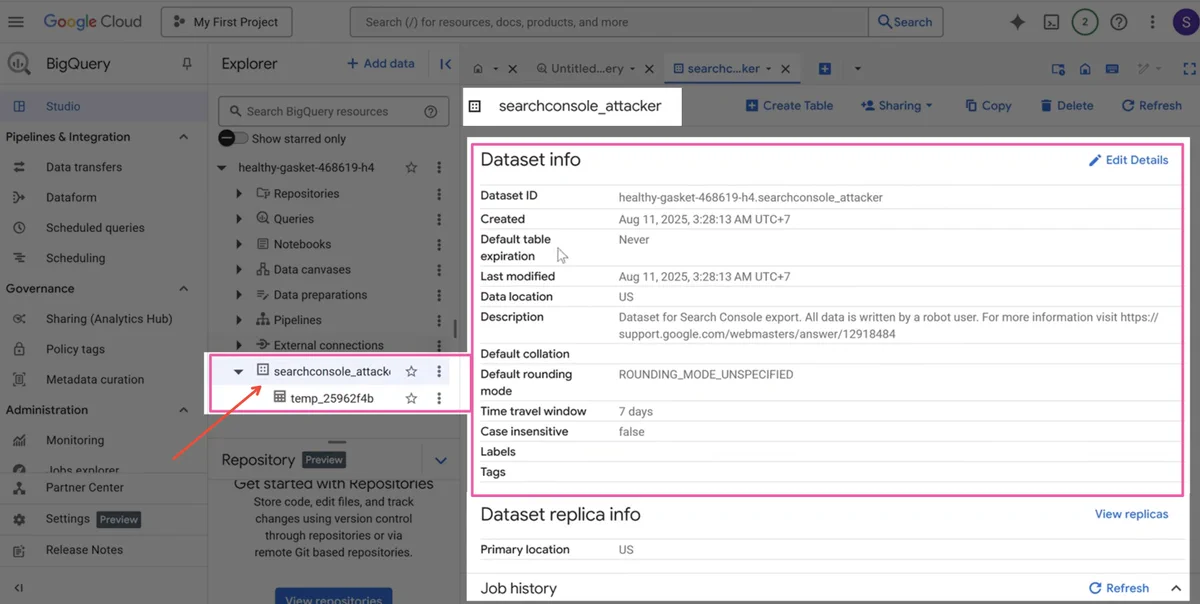Viewport: 1200px width, 604px height.
Task: Expand the Data preparations tree node
Action: coord(239,295)
